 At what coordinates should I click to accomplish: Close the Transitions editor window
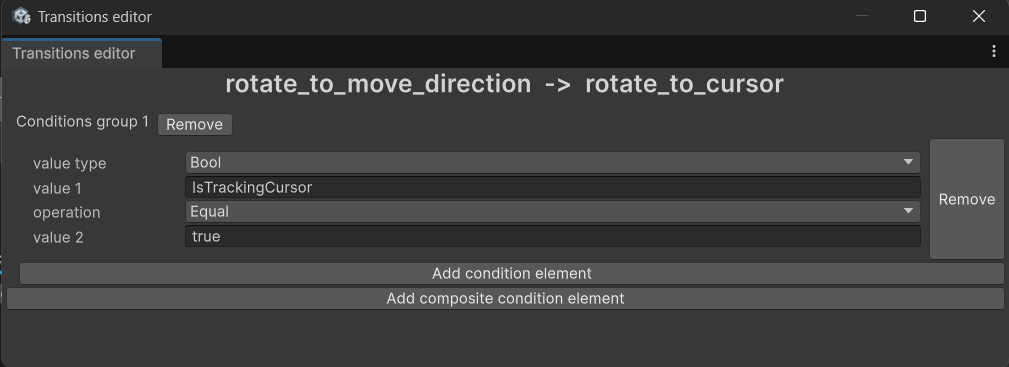pos(979,16)
